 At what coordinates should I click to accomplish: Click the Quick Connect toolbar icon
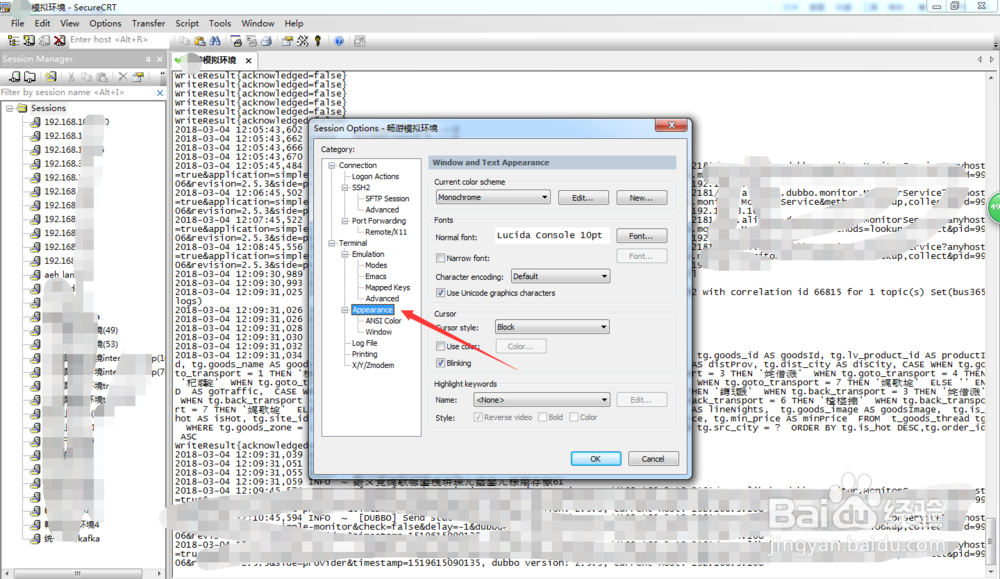pos(29,40)
